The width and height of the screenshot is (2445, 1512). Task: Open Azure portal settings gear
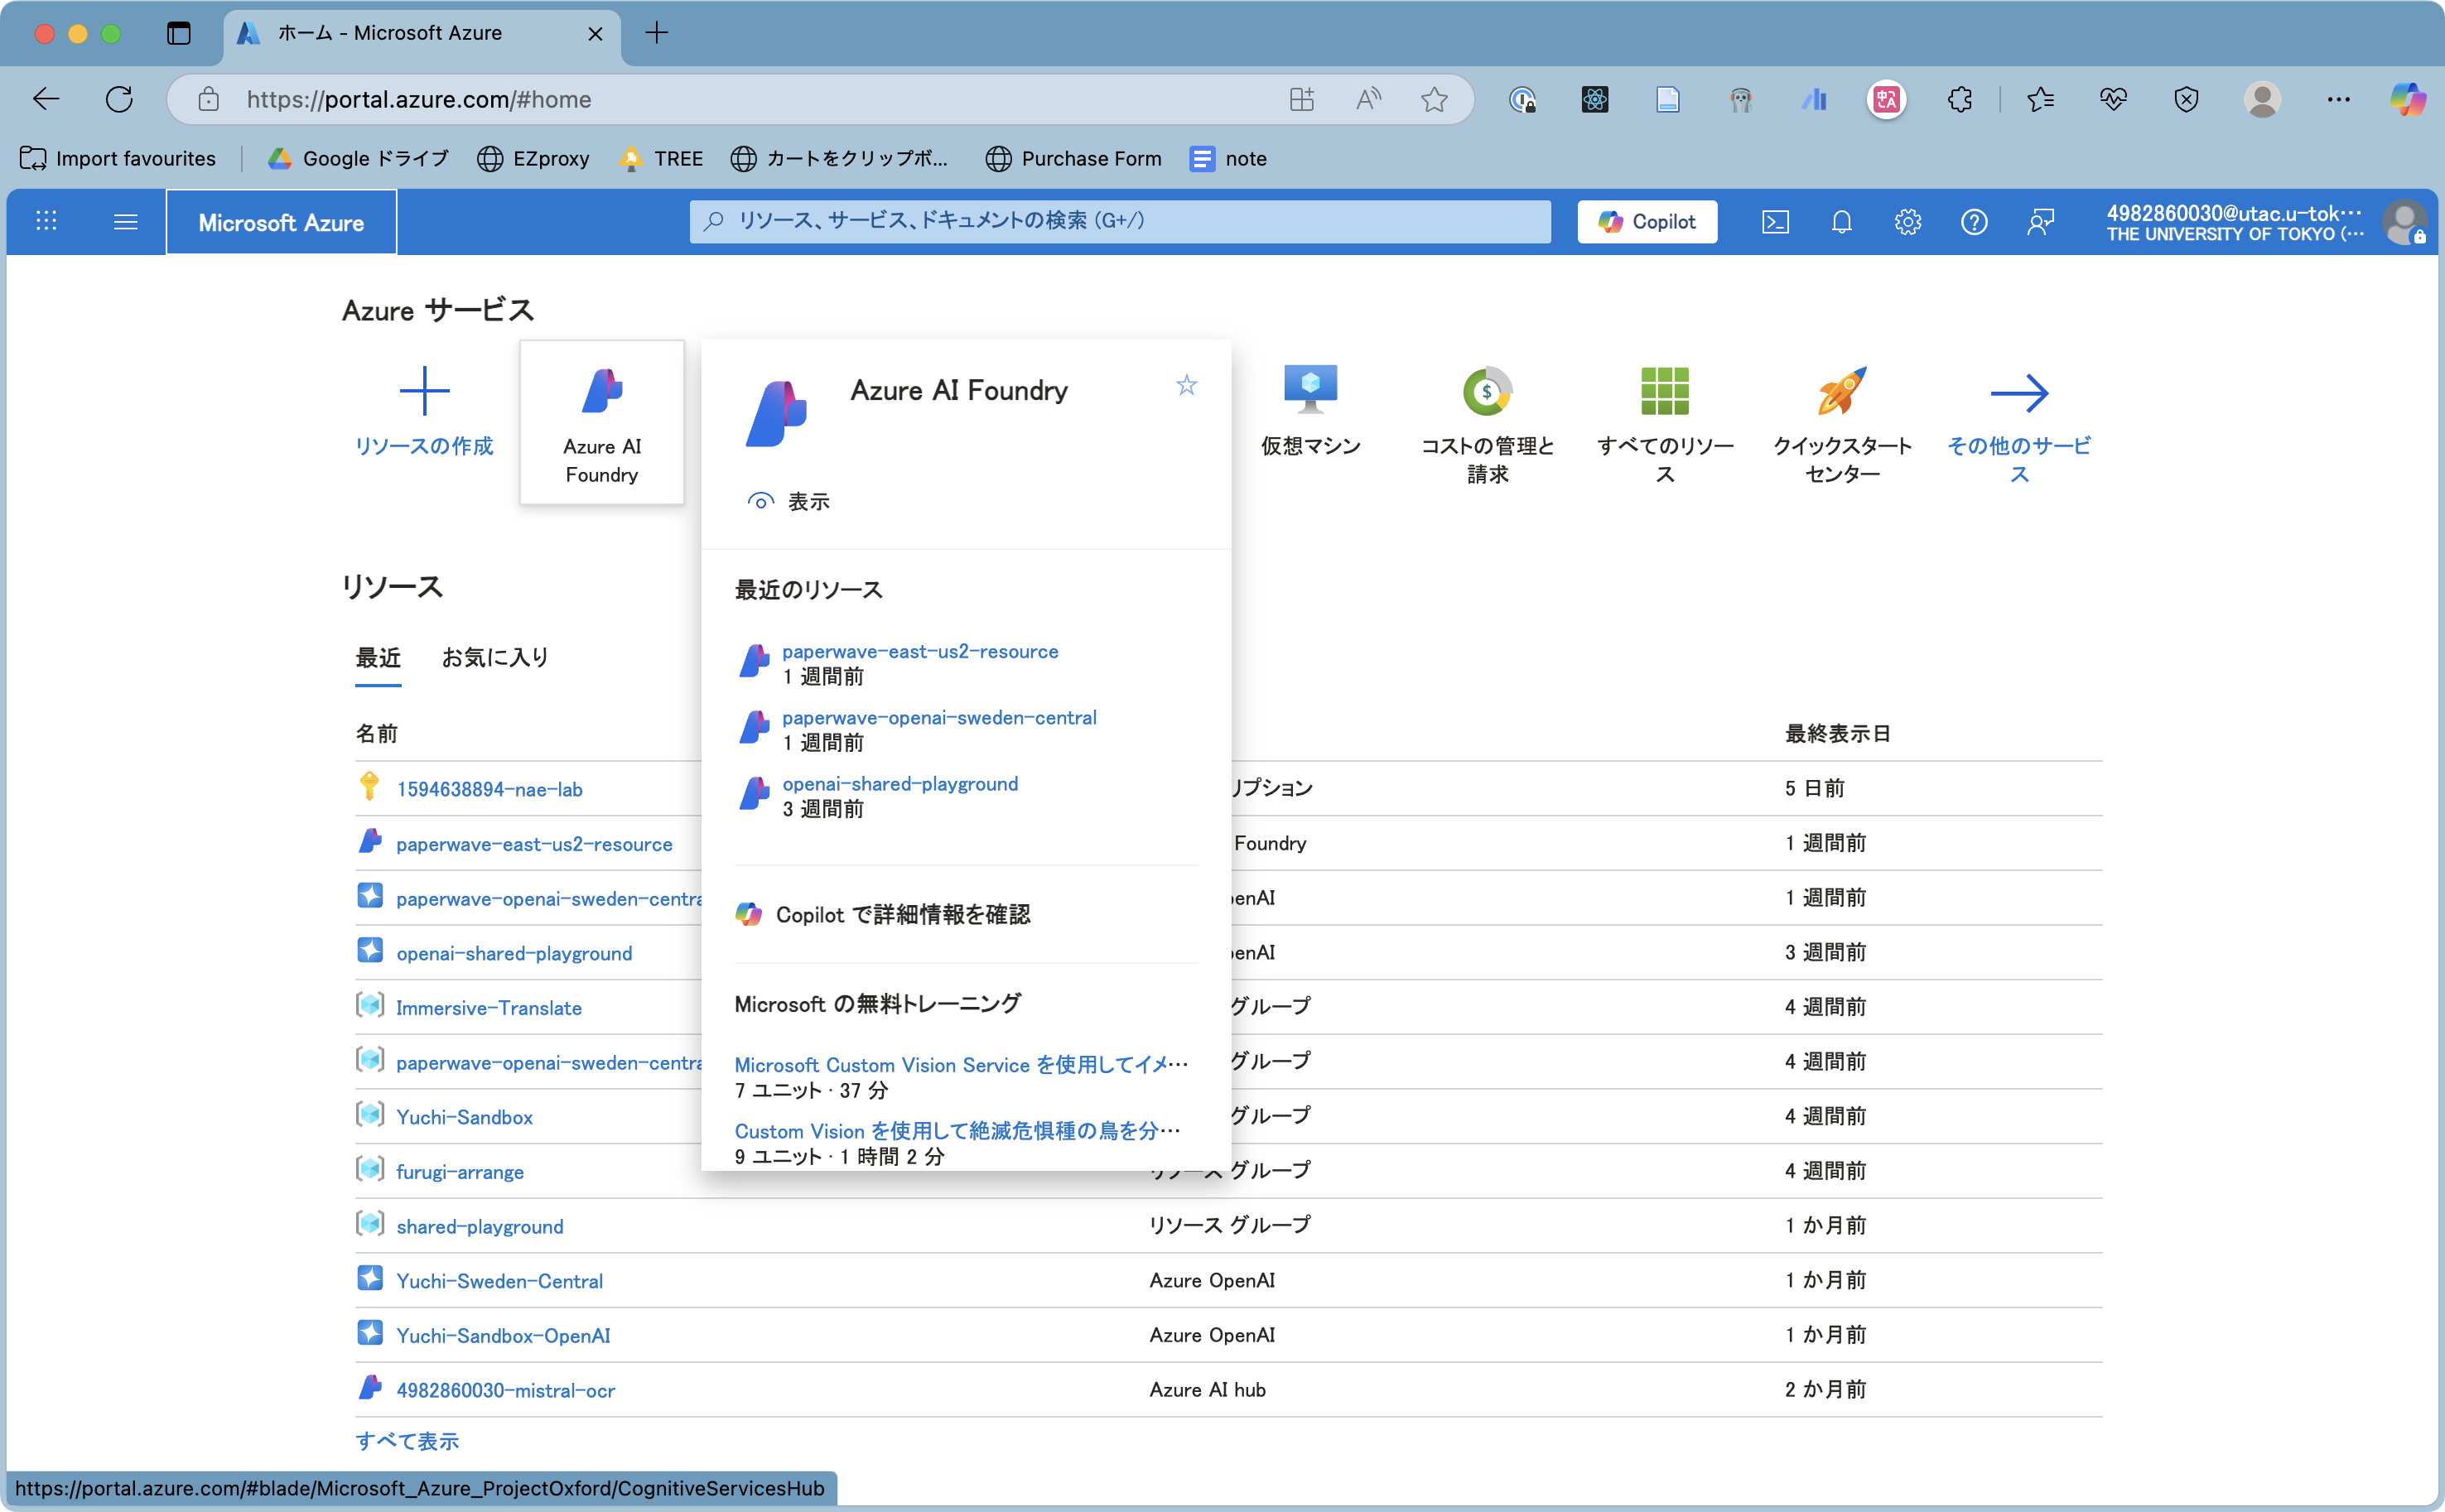point(1908,222)
